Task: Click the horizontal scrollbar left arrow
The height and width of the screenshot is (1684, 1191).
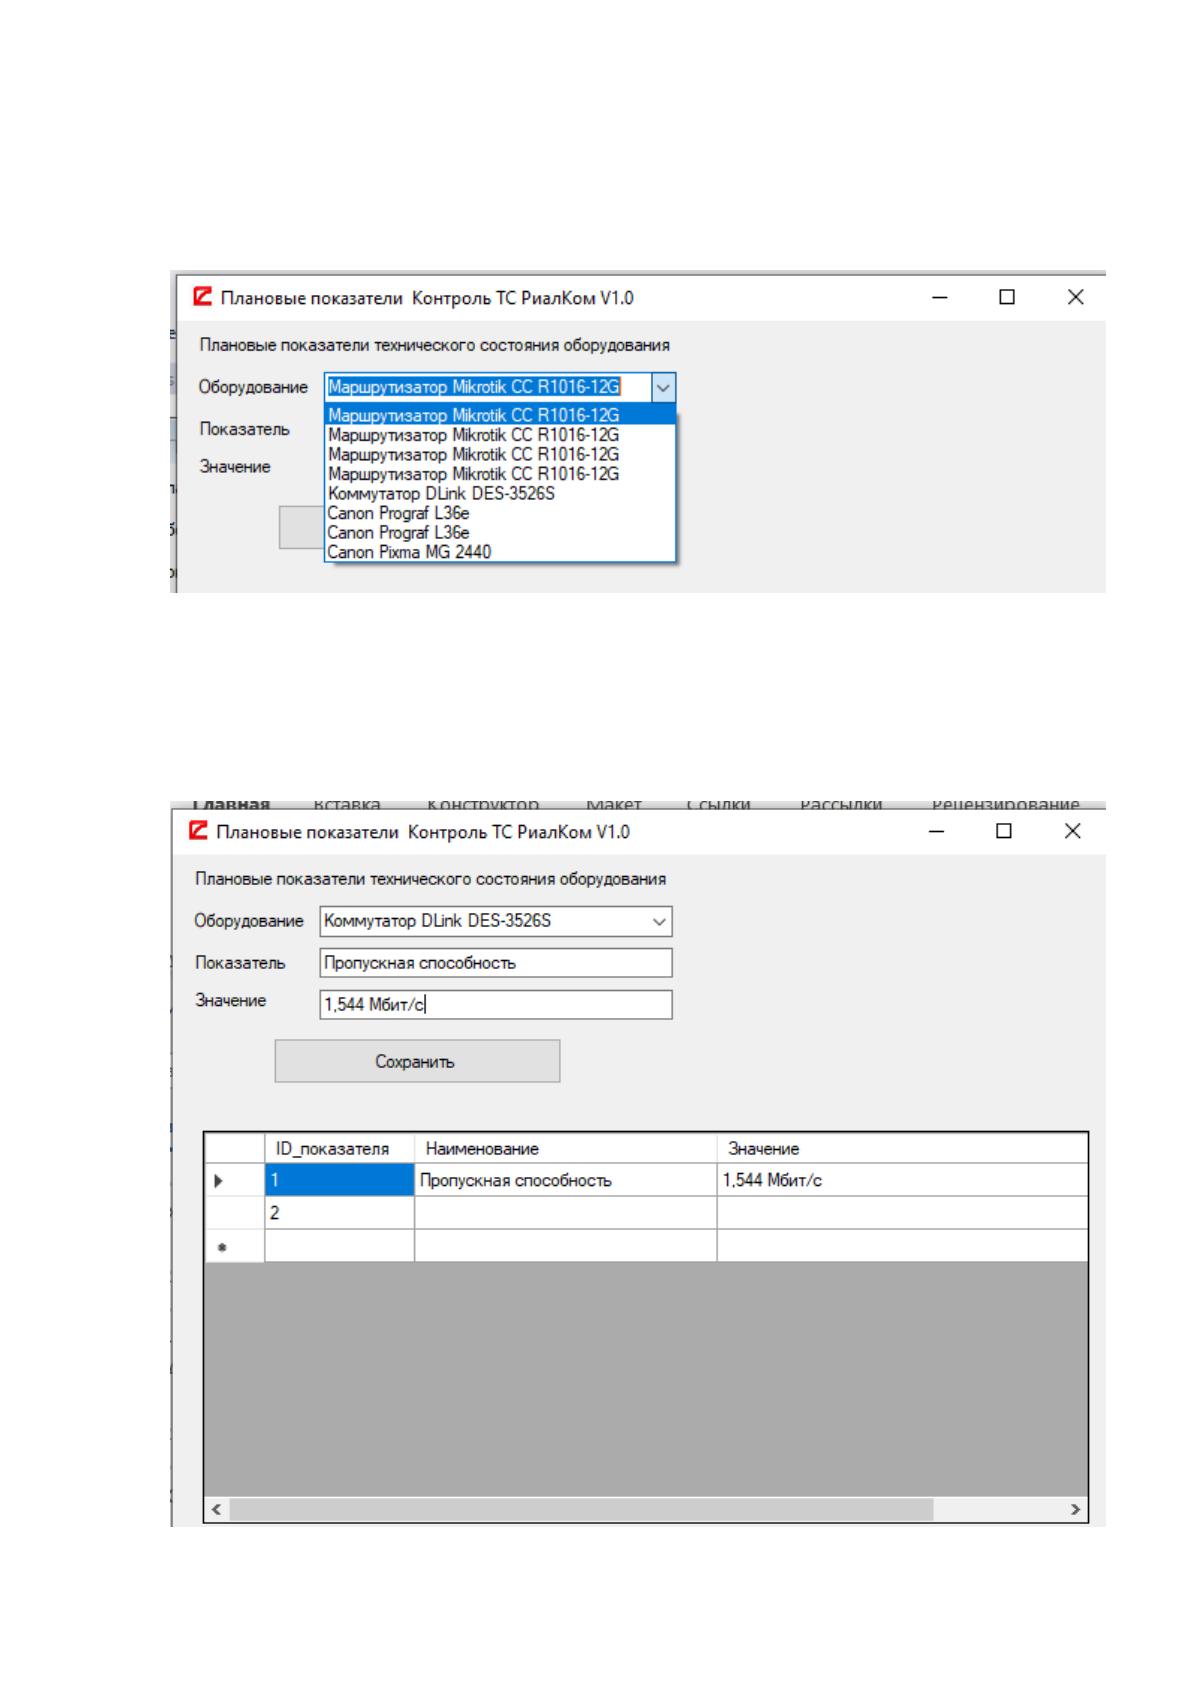Action: 217,1509
